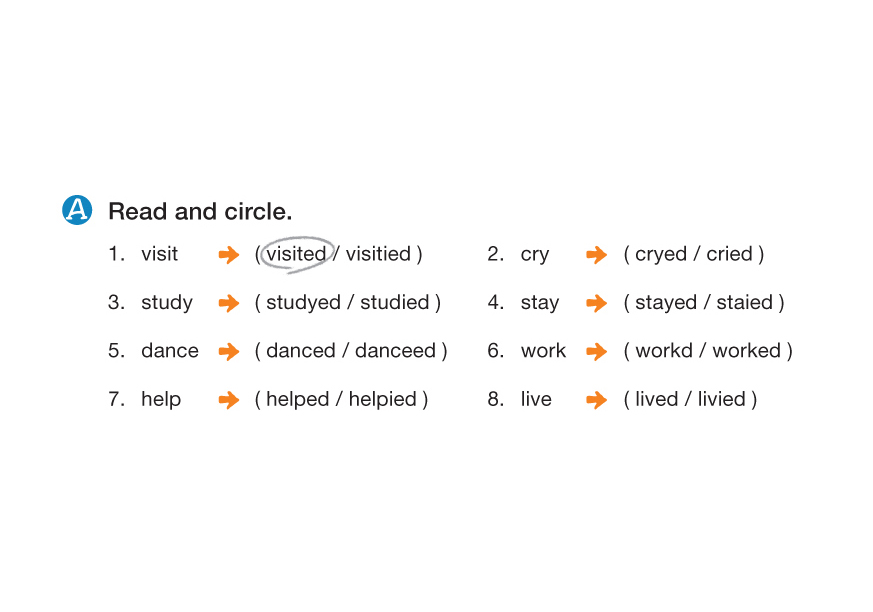Select the option 'helped'
Viewport: 873px width, 612px height.
(297, 399)
